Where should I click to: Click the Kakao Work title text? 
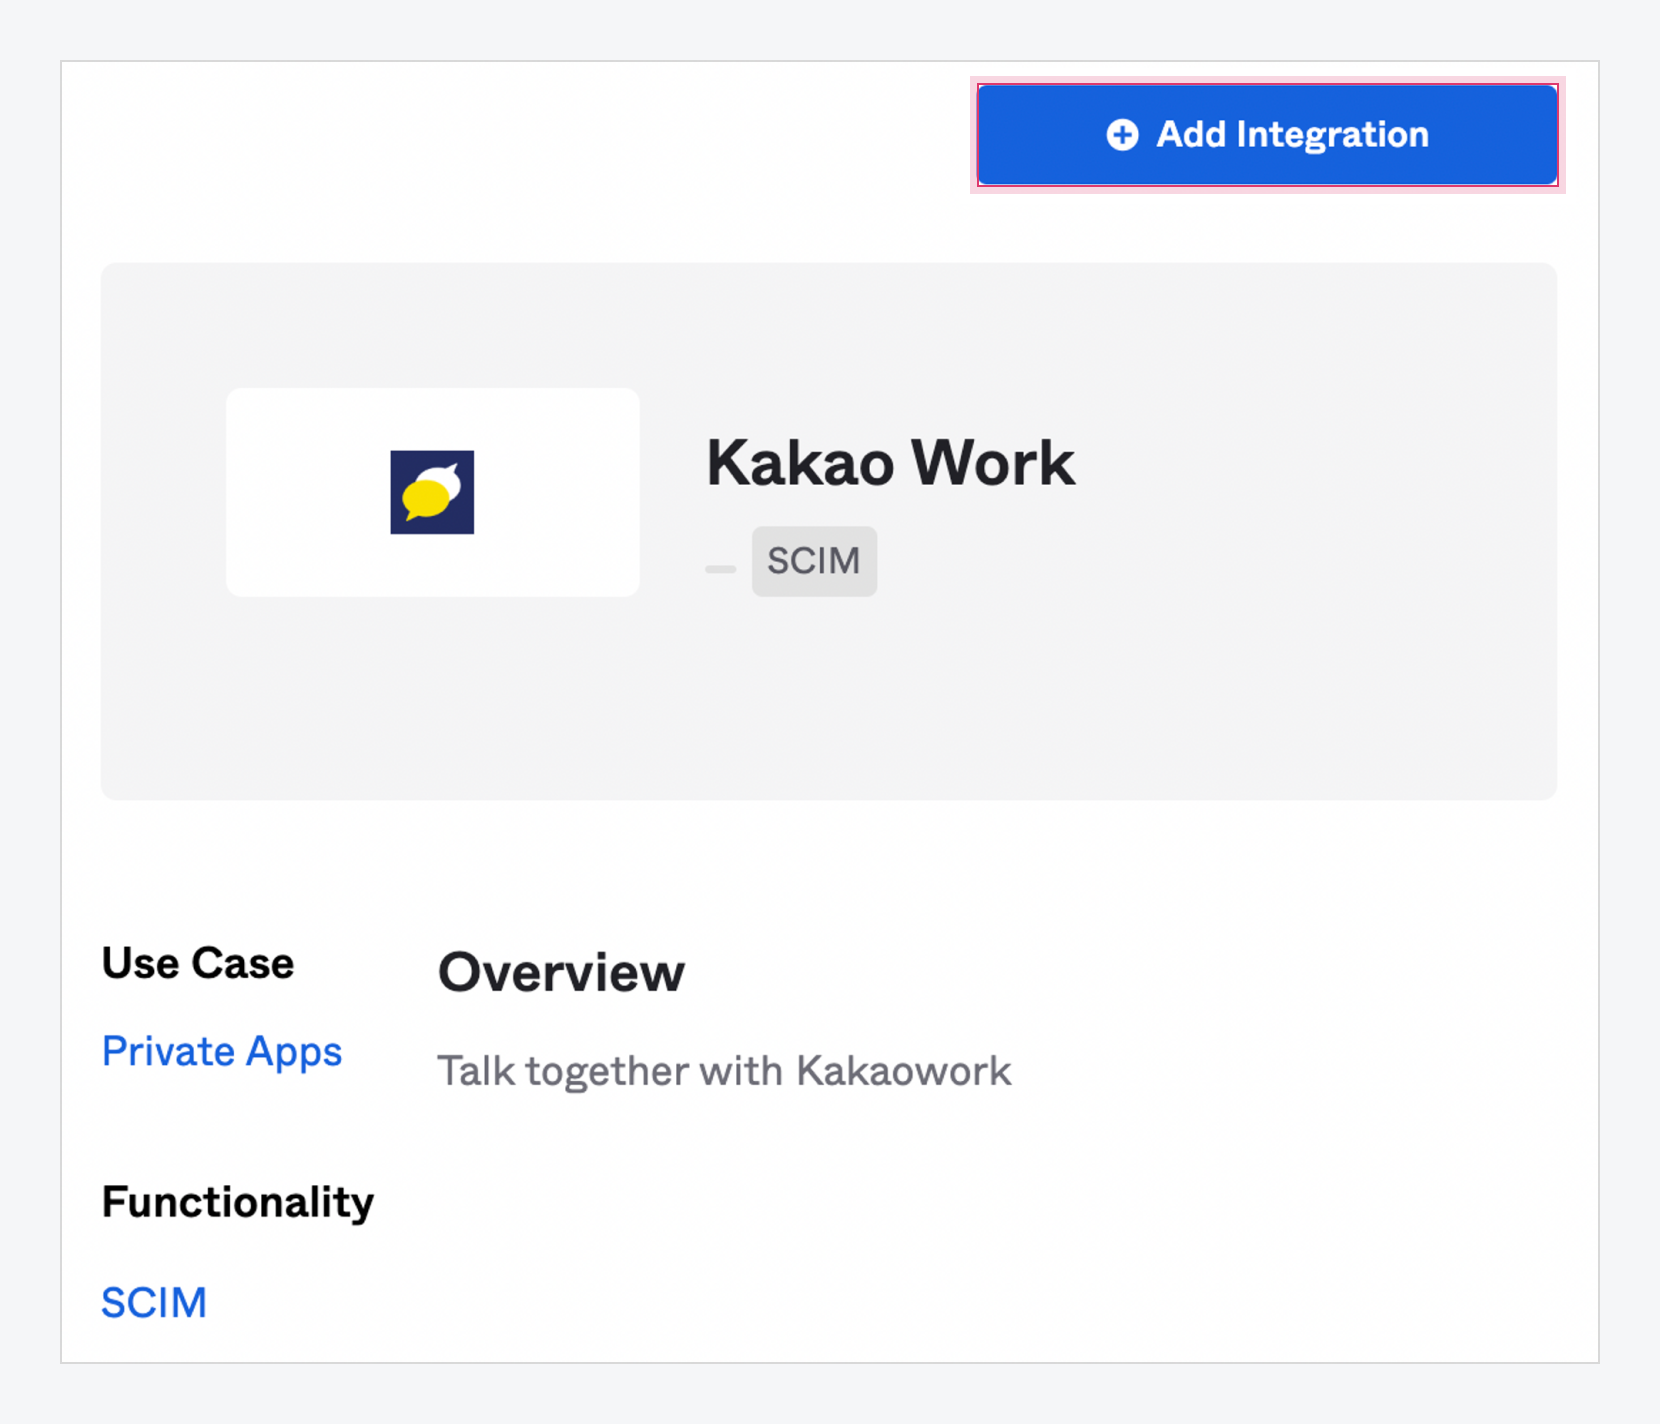coord(890,462)
